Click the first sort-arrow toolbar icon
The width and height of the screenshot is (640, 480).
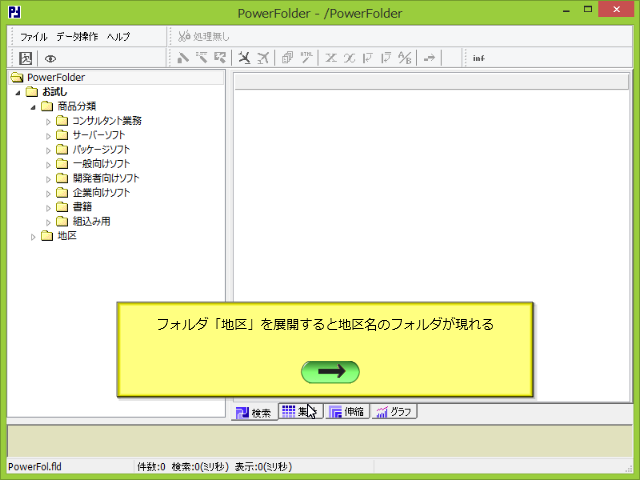(368, 58)
